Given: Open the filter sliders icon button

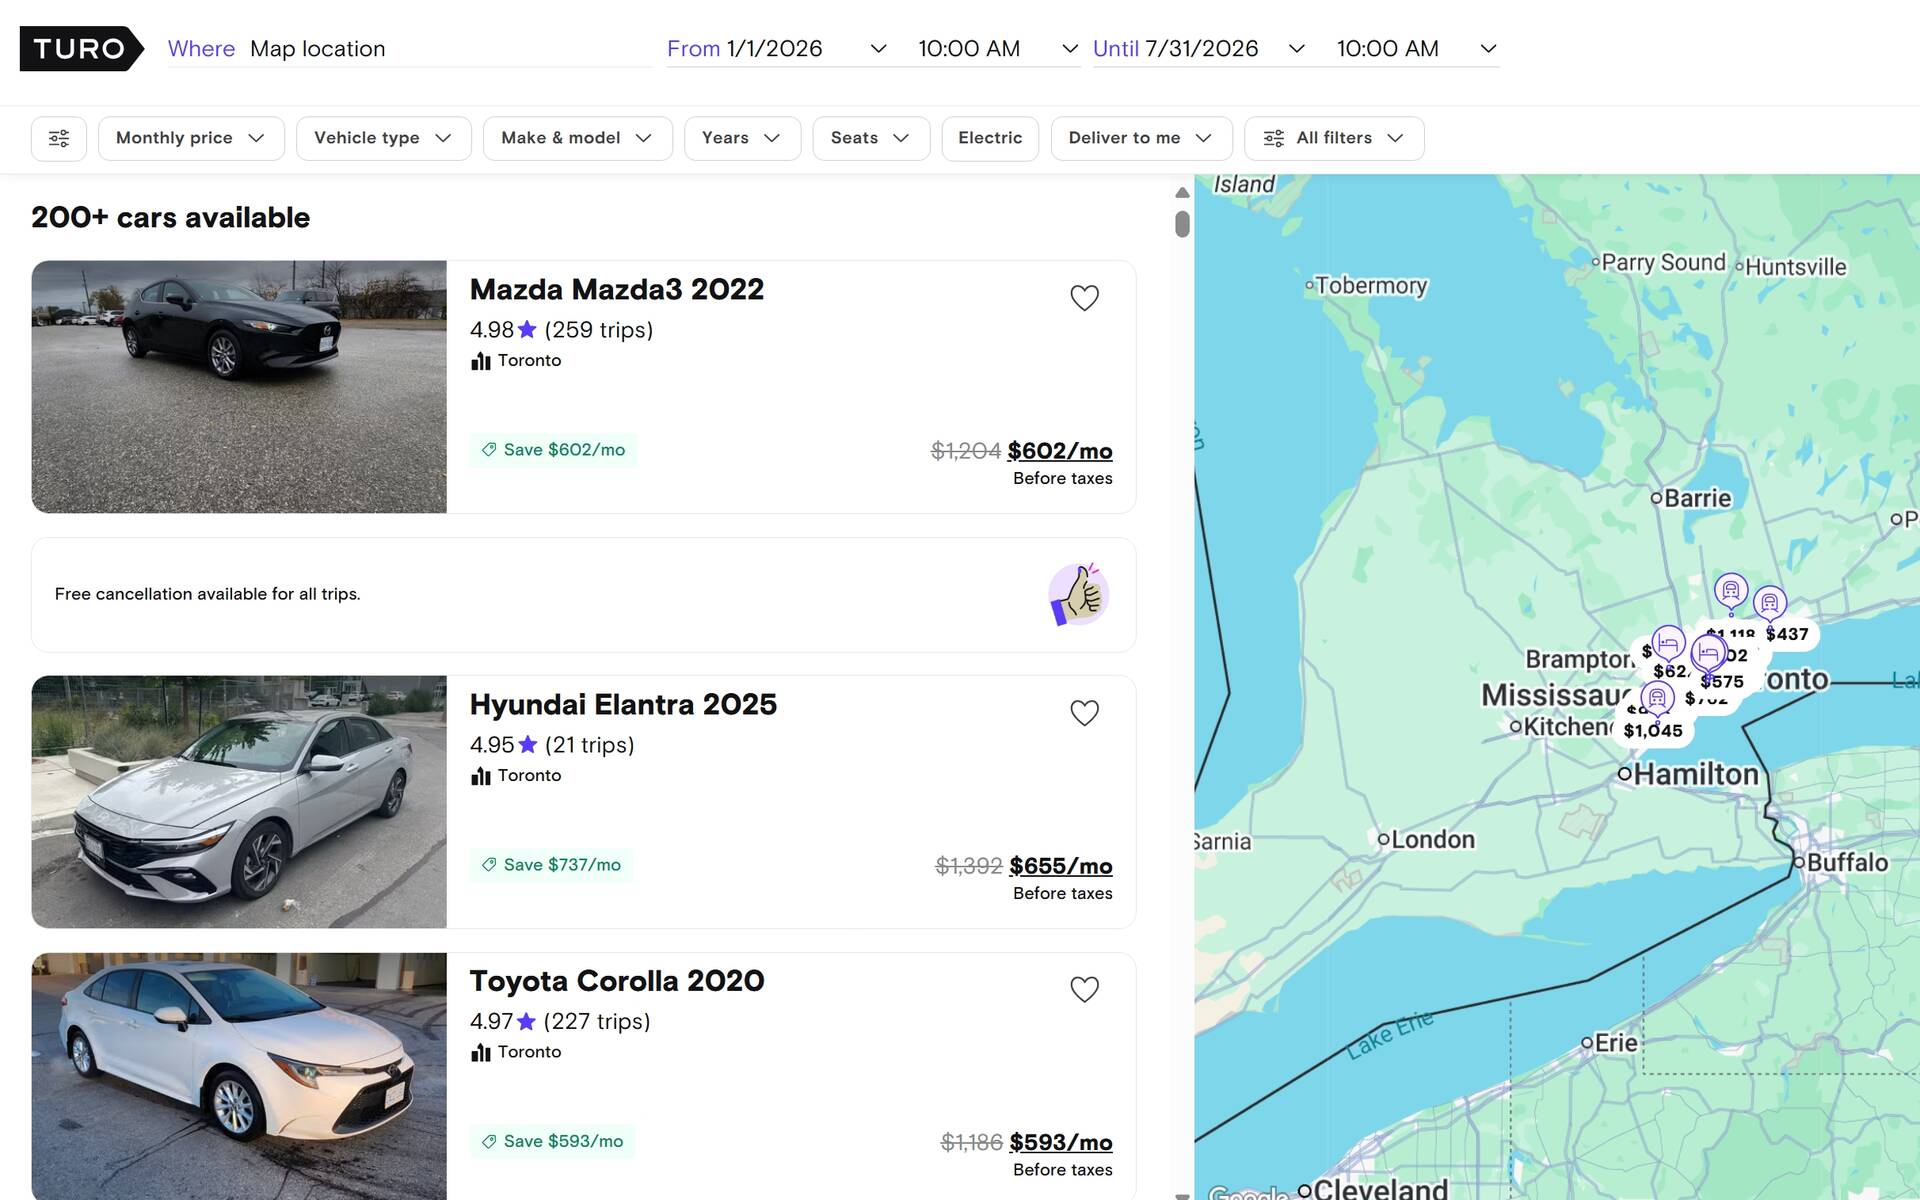Looking at the screenshot, I should click(x=59, y=138).
